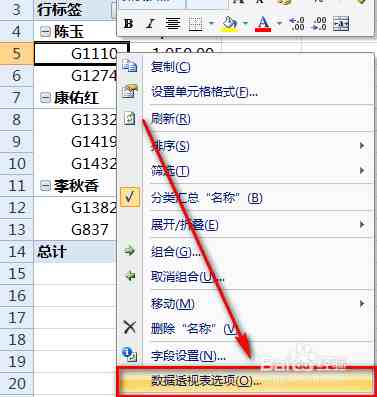Select cell G1419
Image resolution: width=377 pixels, height=397 pixels.
[x=75, y=142]
